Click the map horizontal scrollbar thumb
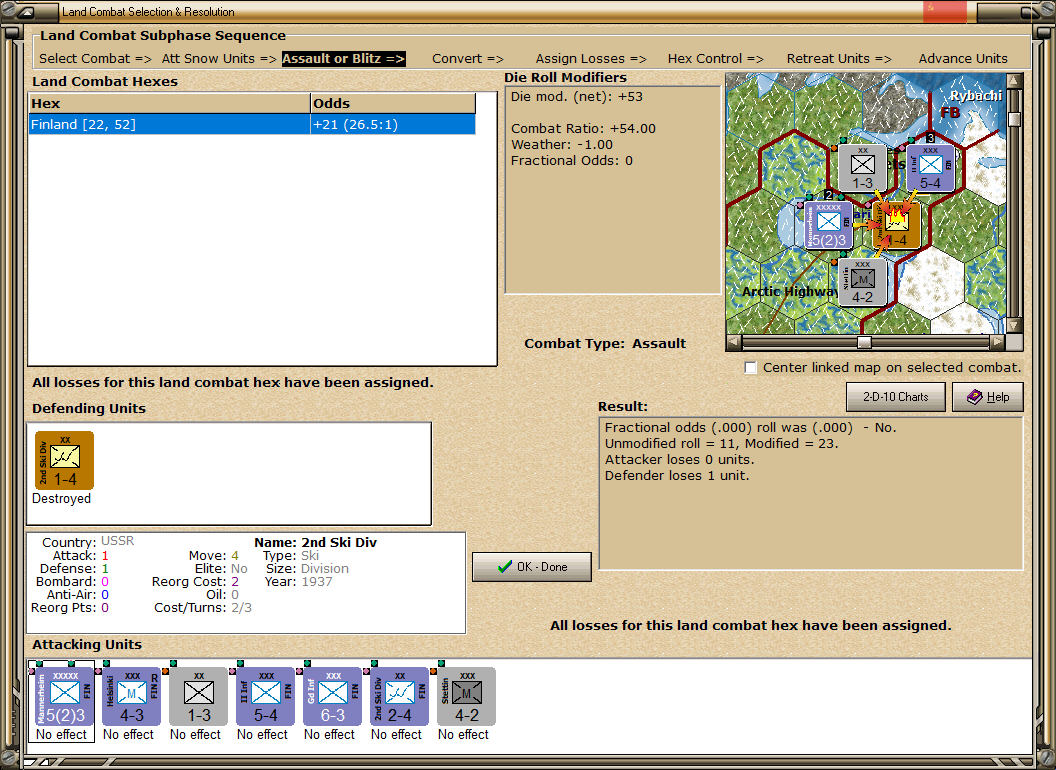1056x770 pixels. [x=864, y=342]
